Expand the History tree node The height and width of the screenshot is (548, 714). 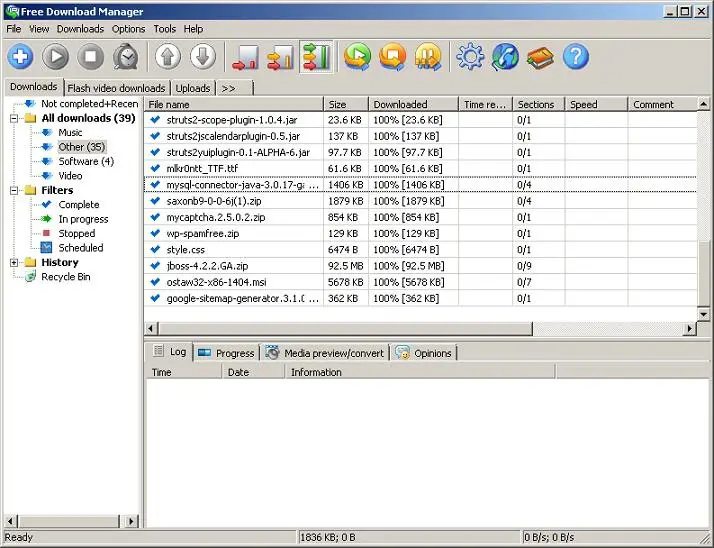pos(14,262)
